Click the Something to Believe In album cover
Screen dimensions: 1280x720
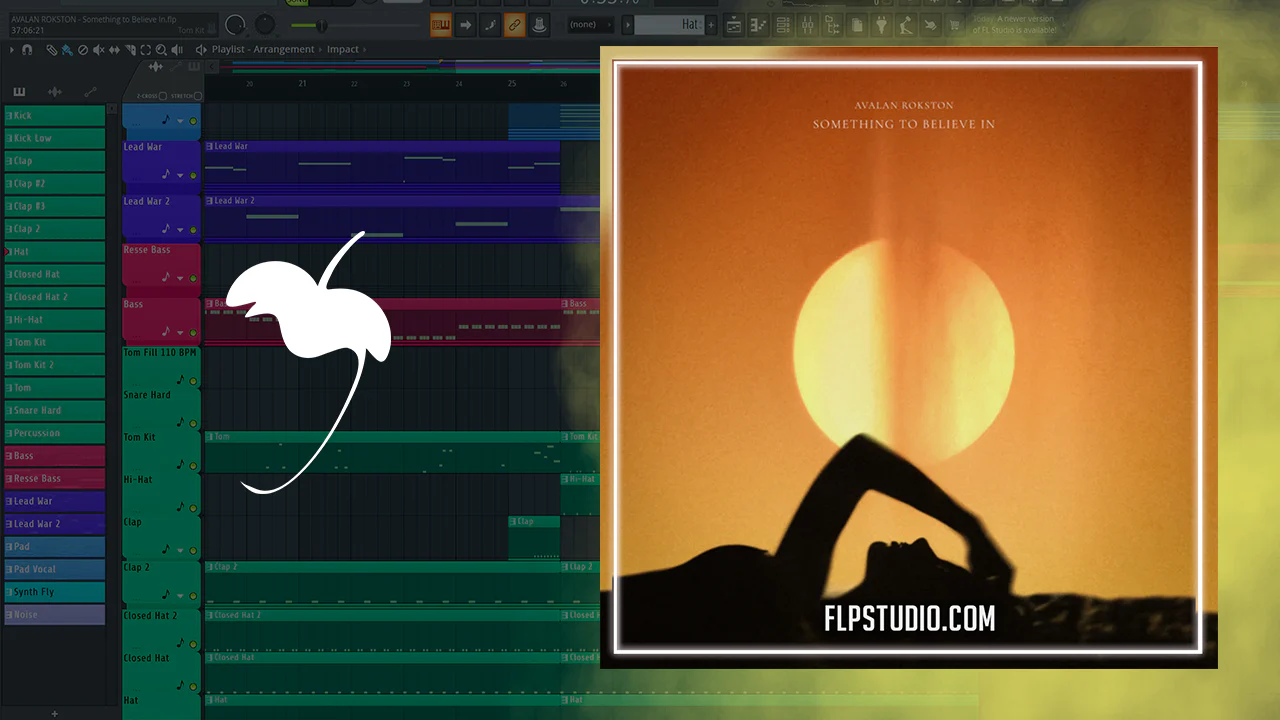pyautogui.click(x=908, y=358)
